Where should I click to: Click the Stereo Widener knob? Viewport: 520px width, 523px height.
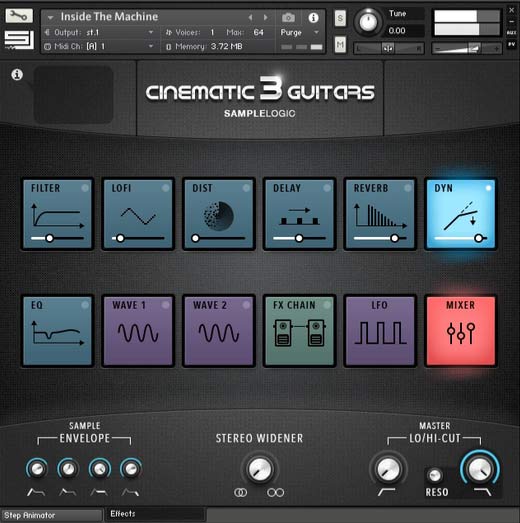(259, 469)
